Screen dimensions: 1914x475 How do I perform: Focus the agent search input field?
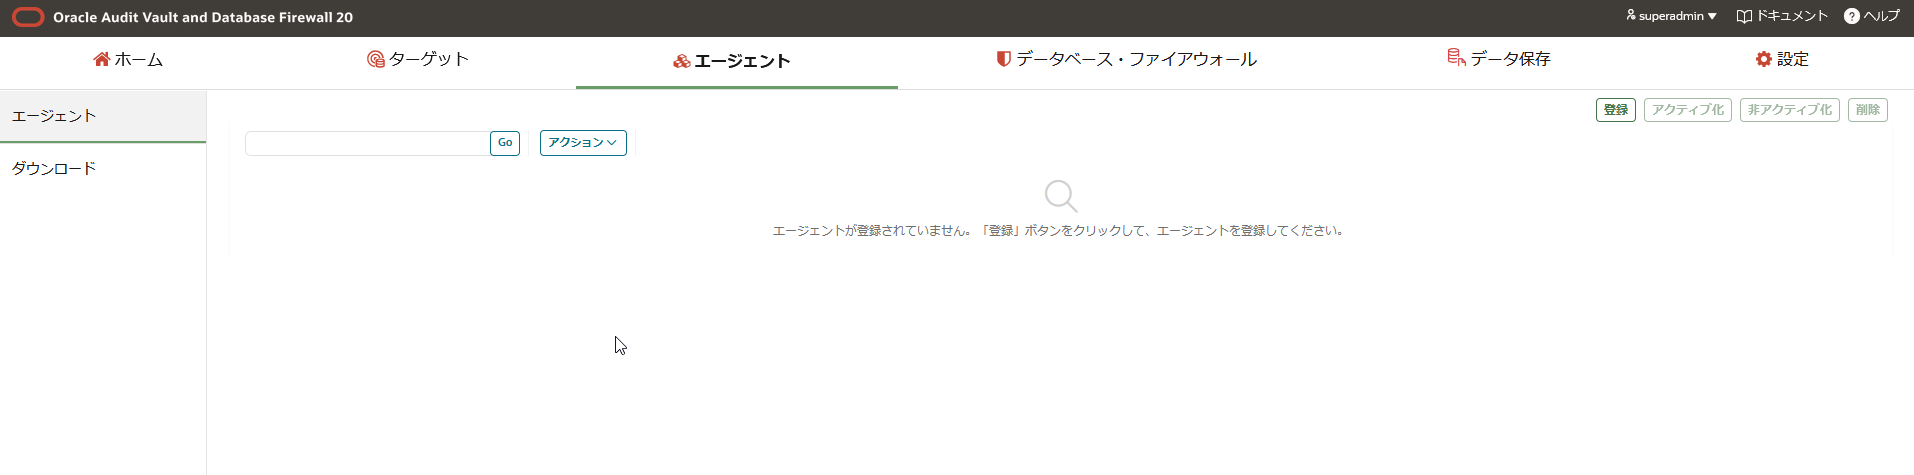(367, 143)
